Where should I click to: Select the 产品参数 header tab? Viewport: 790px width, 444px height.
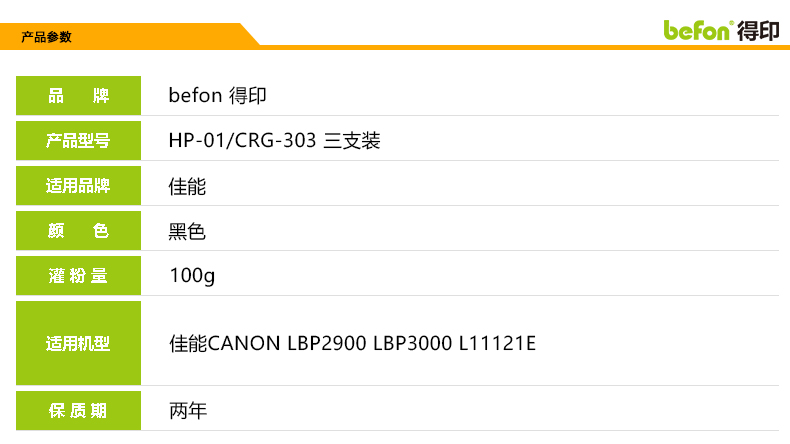coord(47,37)
